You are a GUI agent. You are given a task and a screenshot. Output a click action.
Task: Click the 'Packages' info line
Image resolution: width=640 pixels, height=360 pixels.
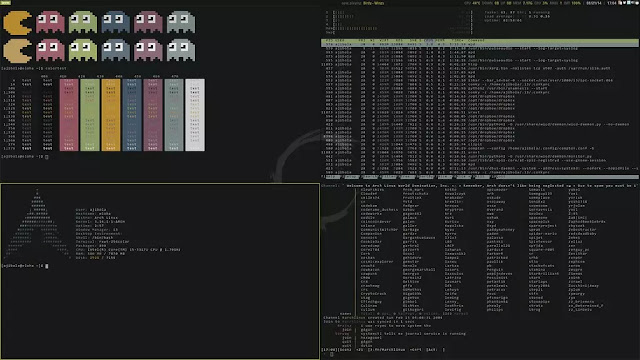(x=91, y=245)
